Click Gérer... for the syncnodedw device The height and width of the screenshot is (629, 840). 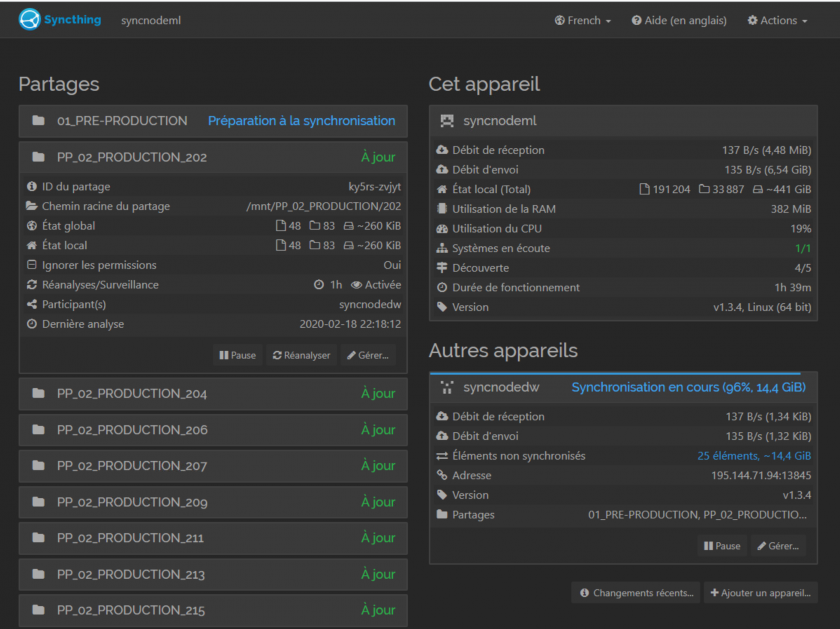click(778, 546)
